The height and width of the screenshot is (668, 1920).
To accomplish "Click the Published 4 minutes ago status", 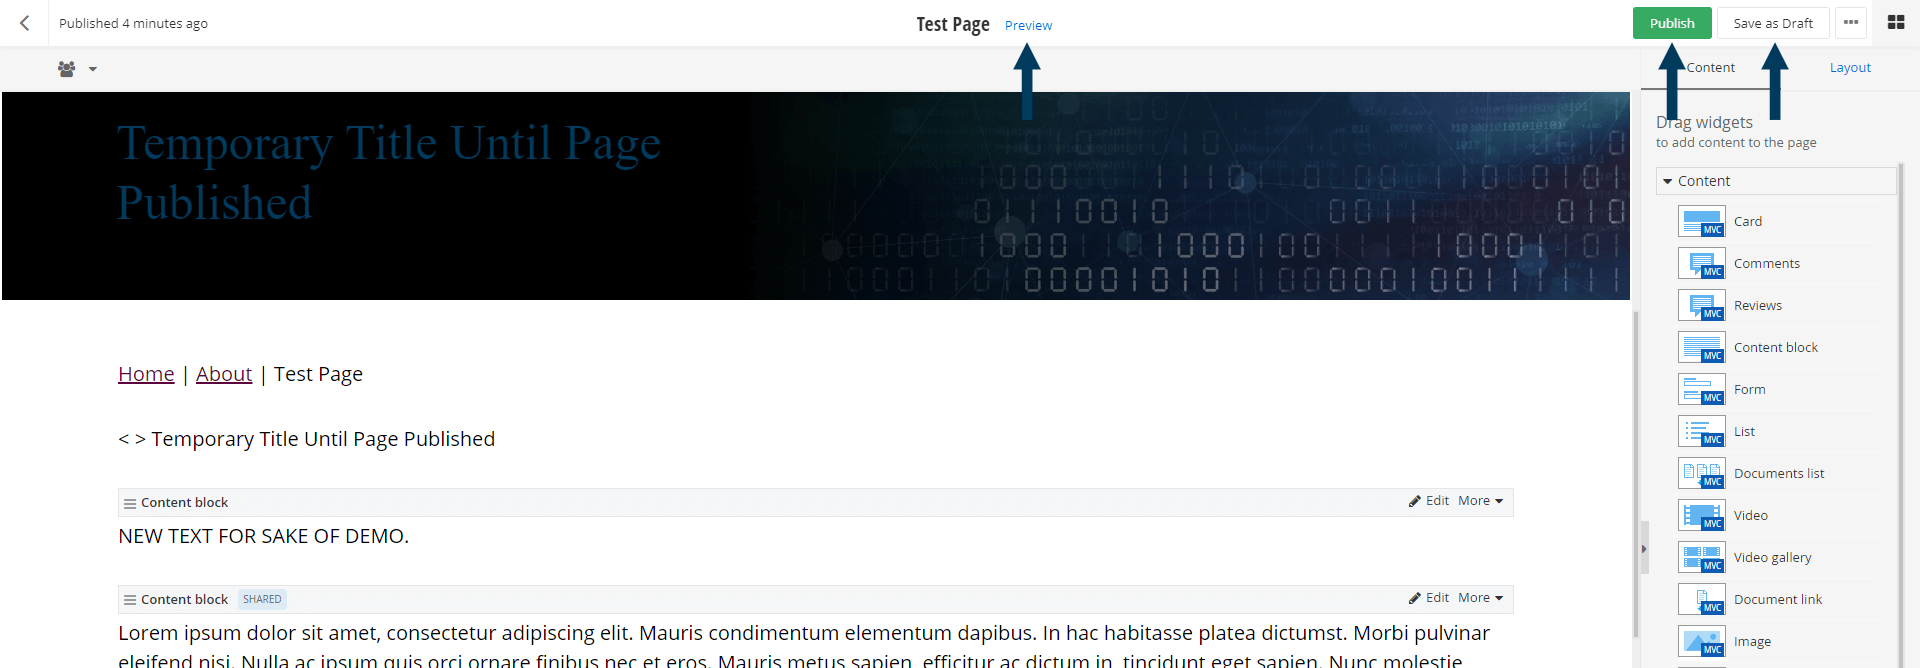I will coord(133,23).
